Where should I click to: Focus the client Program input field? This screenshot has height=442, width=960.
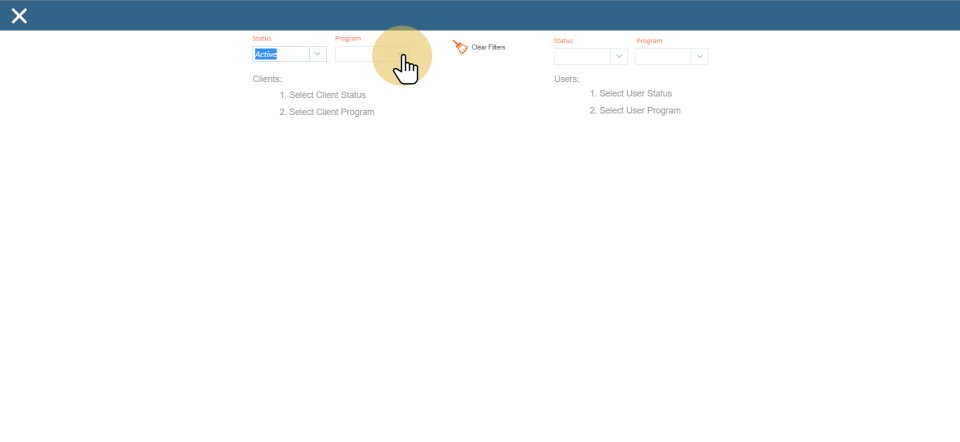click(362, 55)
